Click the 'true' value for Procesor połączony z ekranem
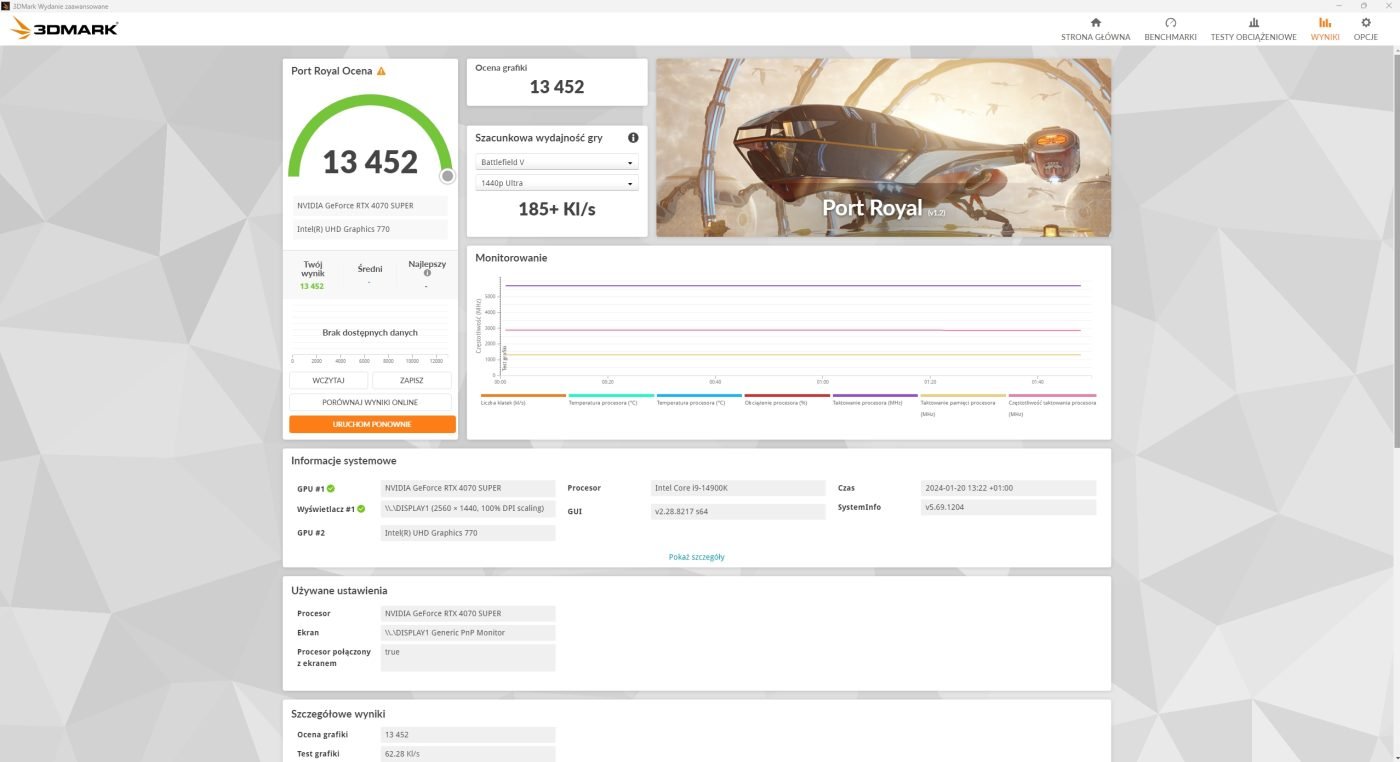The image size is (1400, 762). click(468, 657)
